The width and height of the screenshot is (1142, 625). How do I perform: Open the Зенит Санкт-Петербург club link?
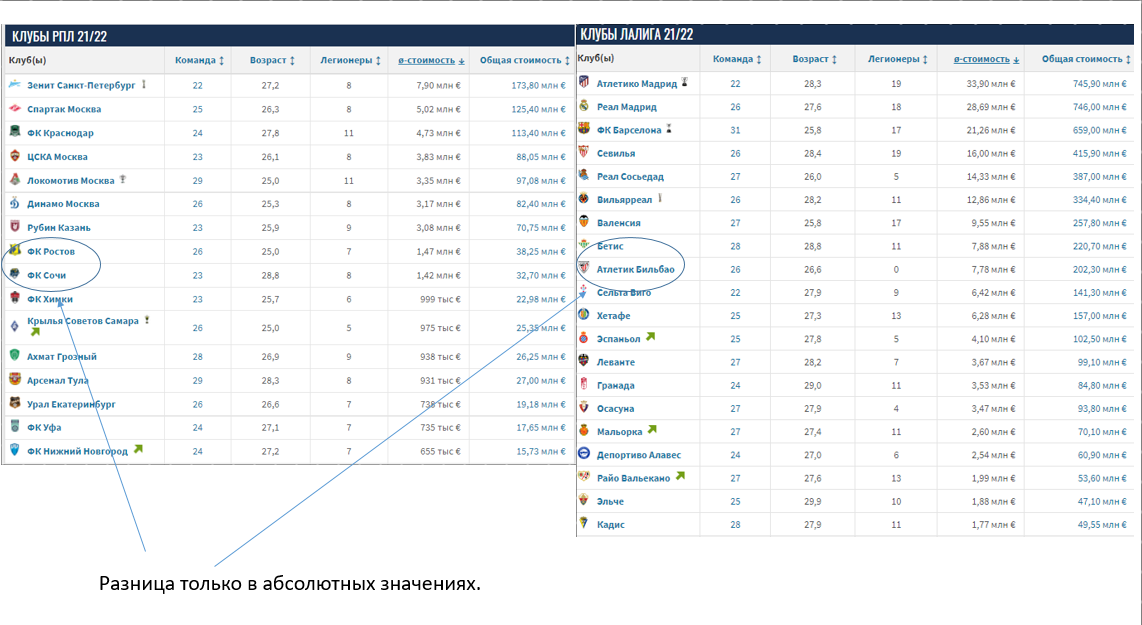click(81, 85)
